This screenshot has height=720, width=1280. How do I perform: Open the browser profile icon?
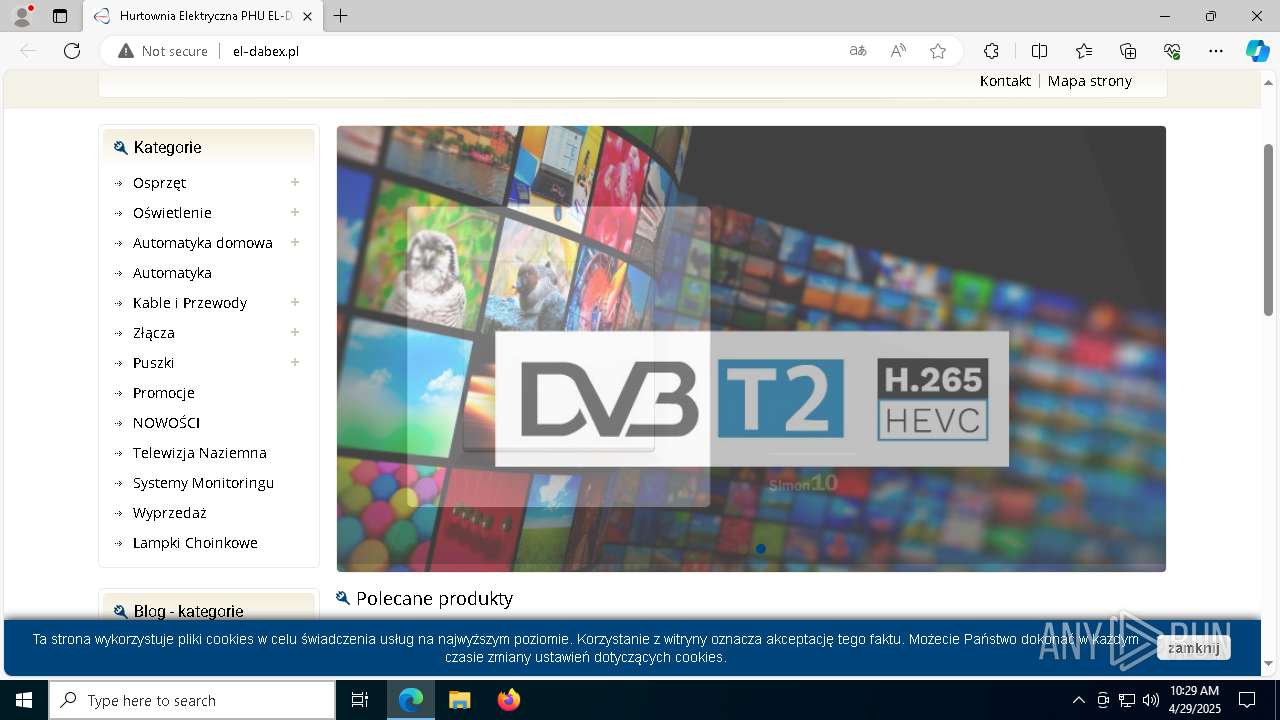22,16
